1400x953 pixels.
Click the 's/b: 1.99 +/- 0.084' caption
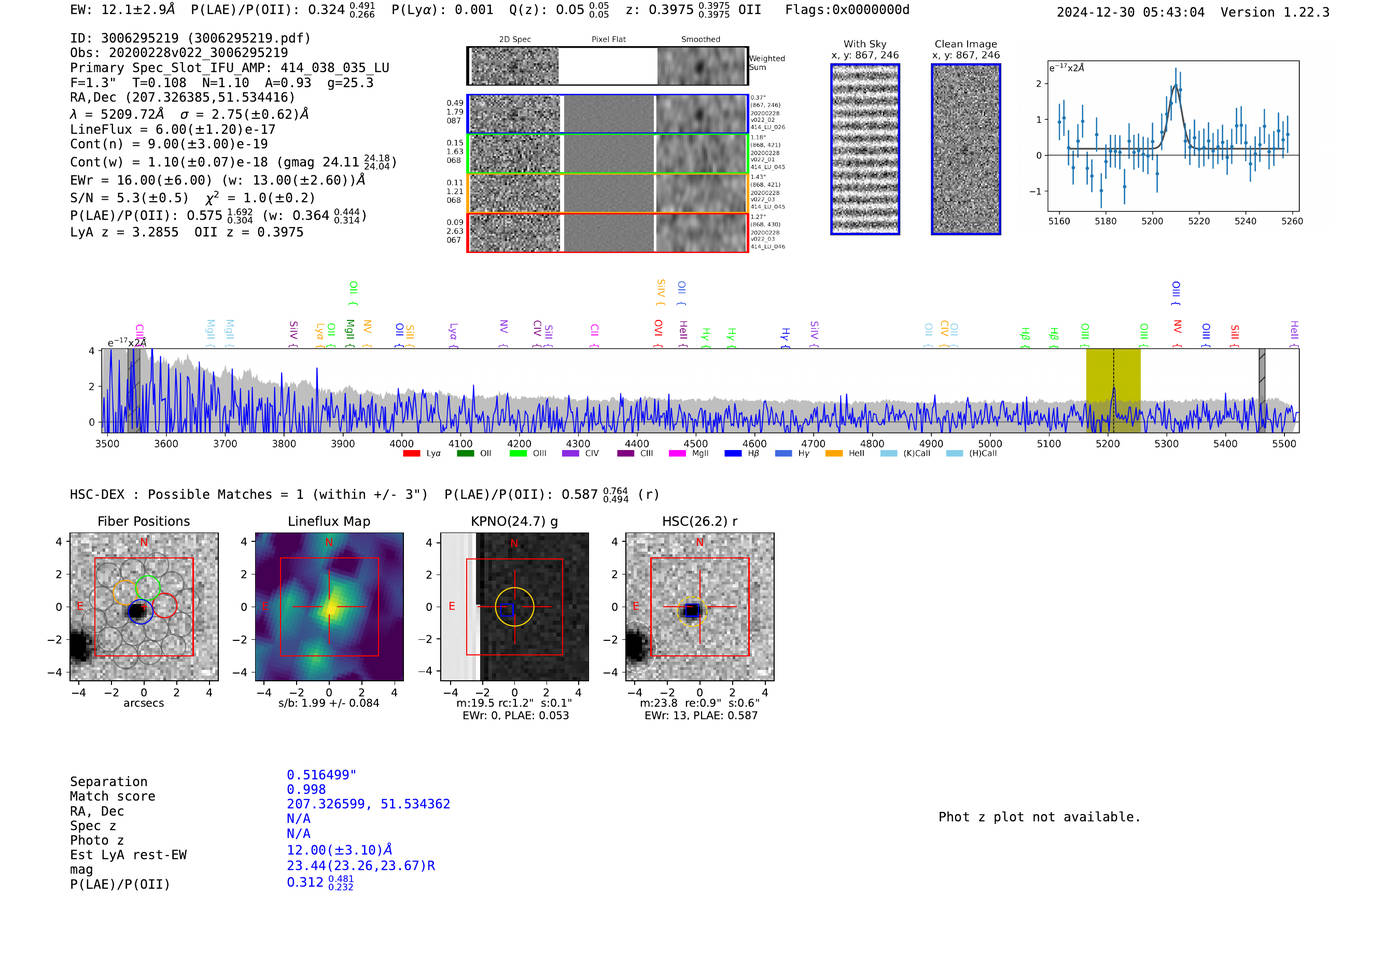(x=329, y=703)
